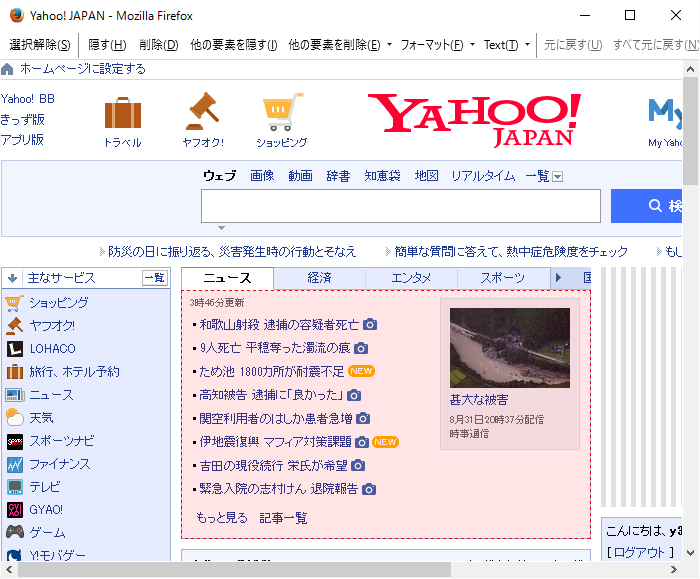
Task: Show more news tabs with right arrow
Action: coord(558,278)
